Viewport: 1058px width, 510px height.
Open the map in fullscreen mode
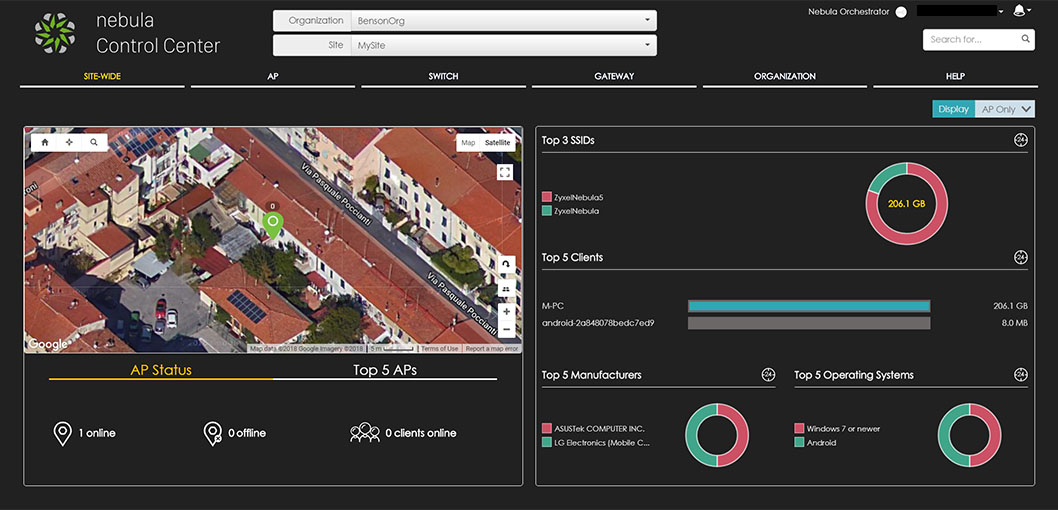coord(505,173)
